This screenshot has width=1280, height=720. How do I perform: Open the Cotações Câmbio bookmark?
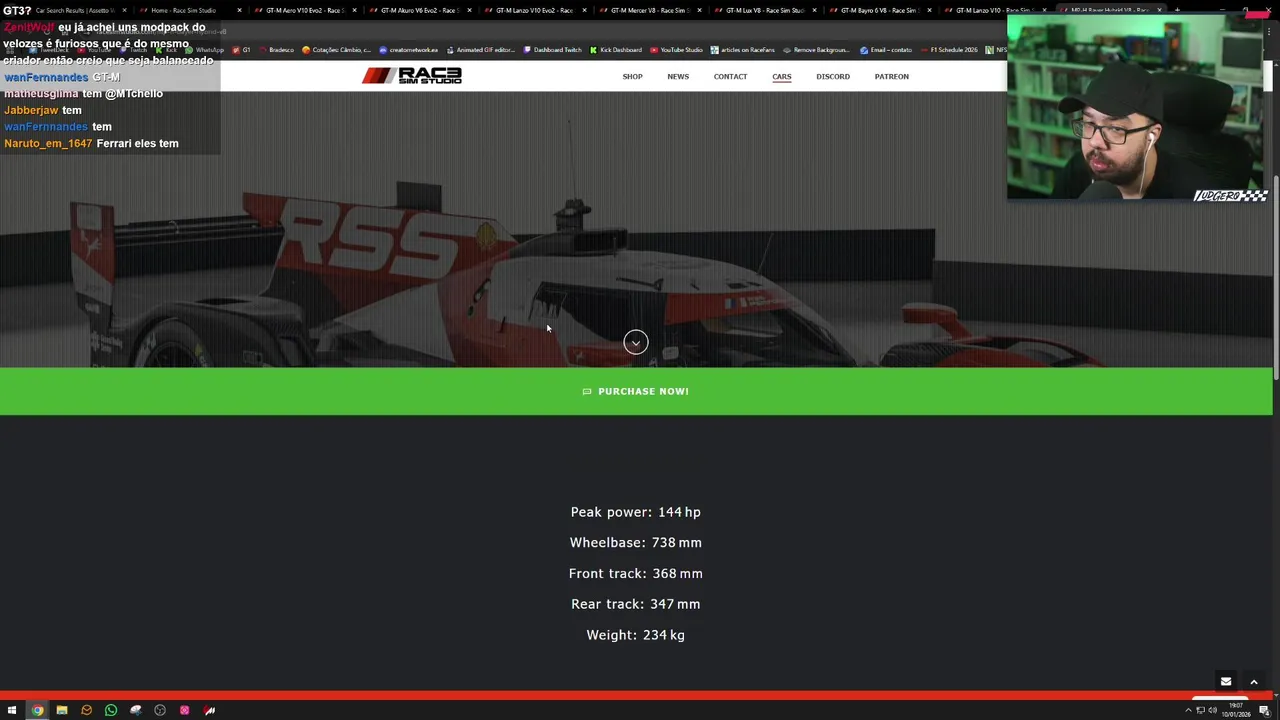(337, 50)
